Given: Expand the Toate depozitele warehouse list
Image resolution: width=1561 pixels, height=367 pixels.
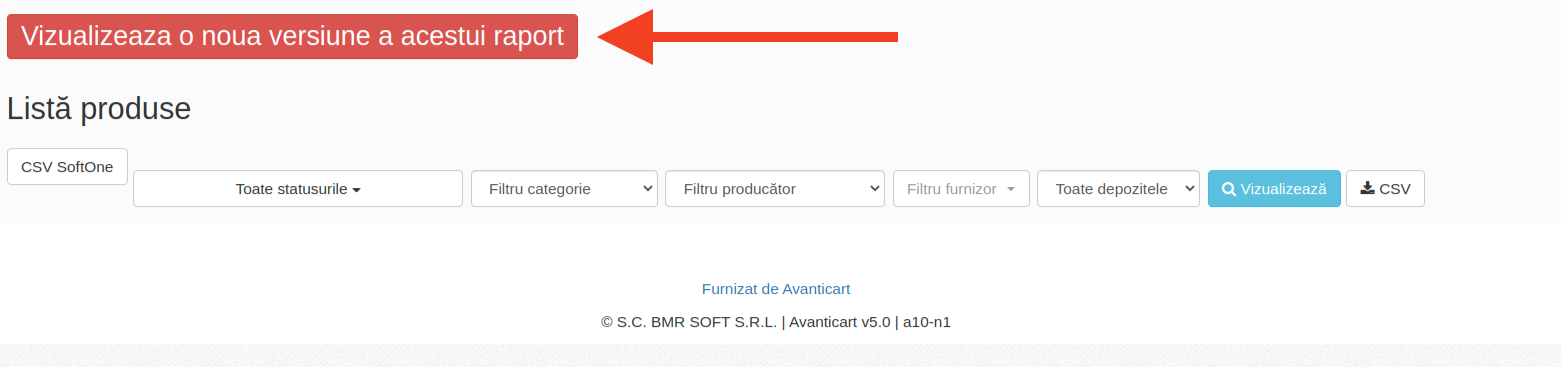Looking at the screenshot, I should pyautogui.click(x=1118, y=189).
